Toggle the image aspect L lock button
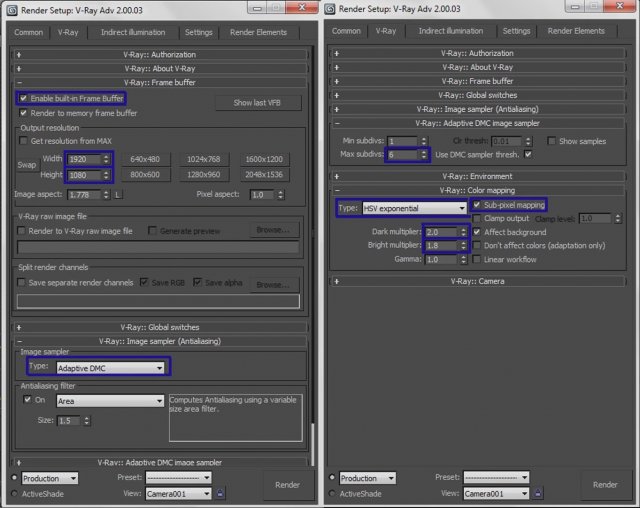640x508 pixels. [x=118, y=194]
